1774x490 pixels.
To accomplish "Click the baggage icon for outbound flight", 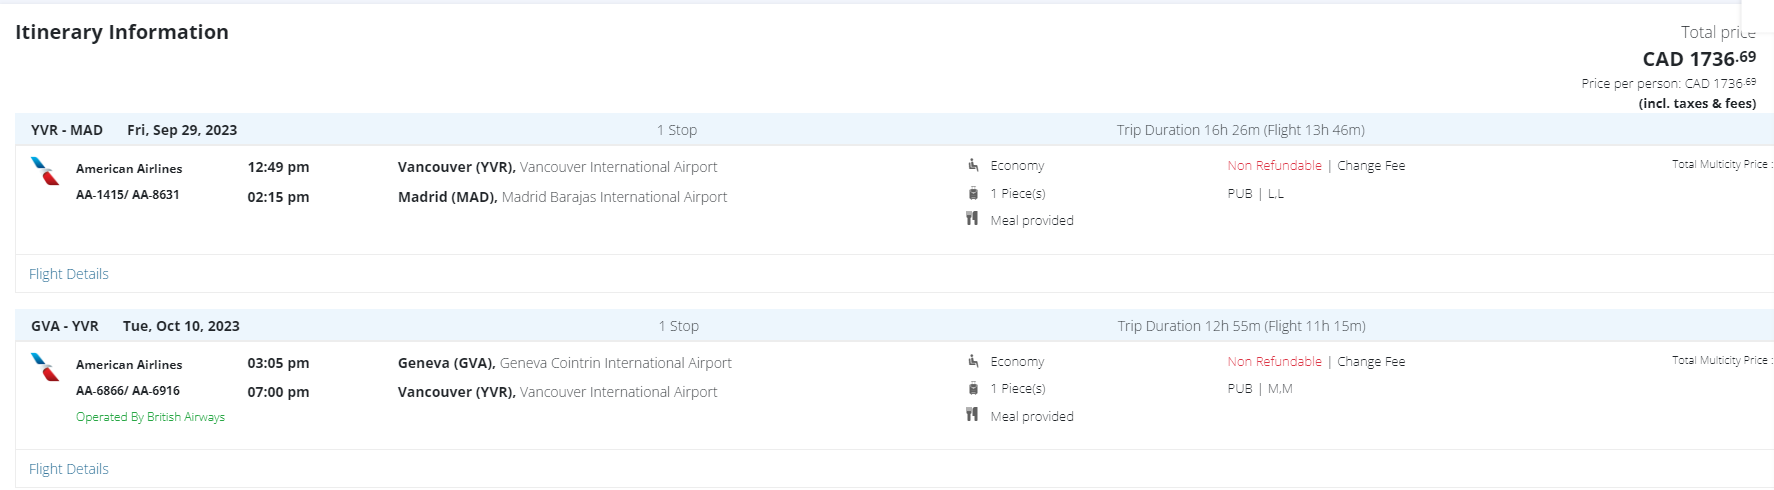I will click(973, 193).
